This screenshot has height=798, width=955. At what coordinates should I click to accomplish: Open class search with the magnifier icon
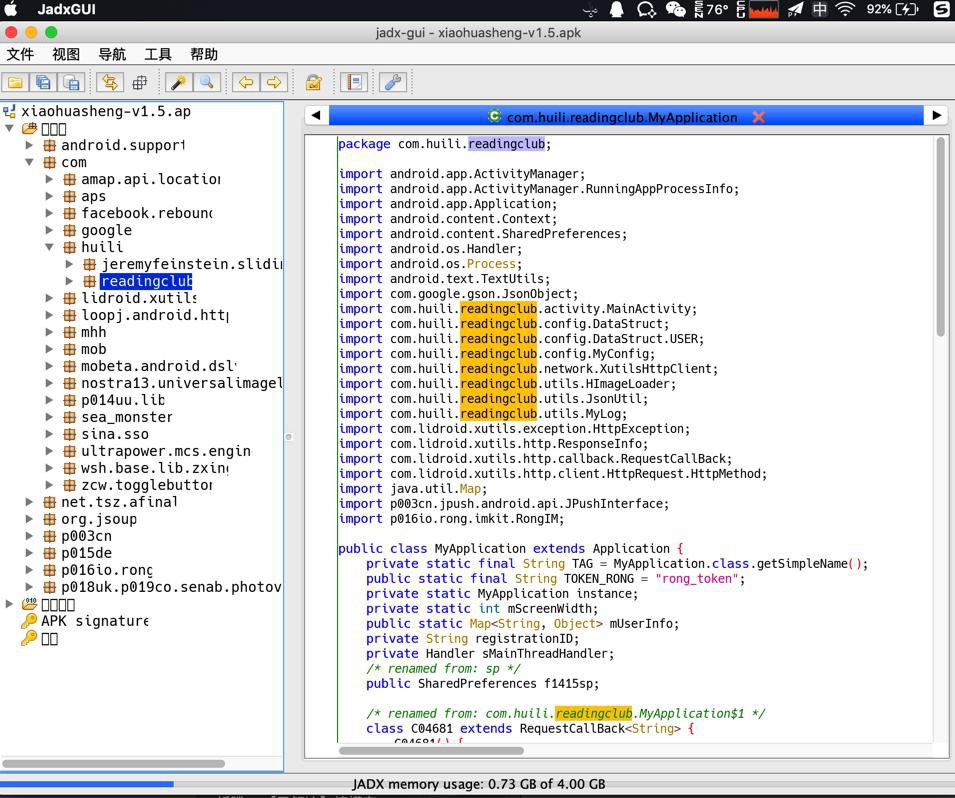[x=207, y=83]
